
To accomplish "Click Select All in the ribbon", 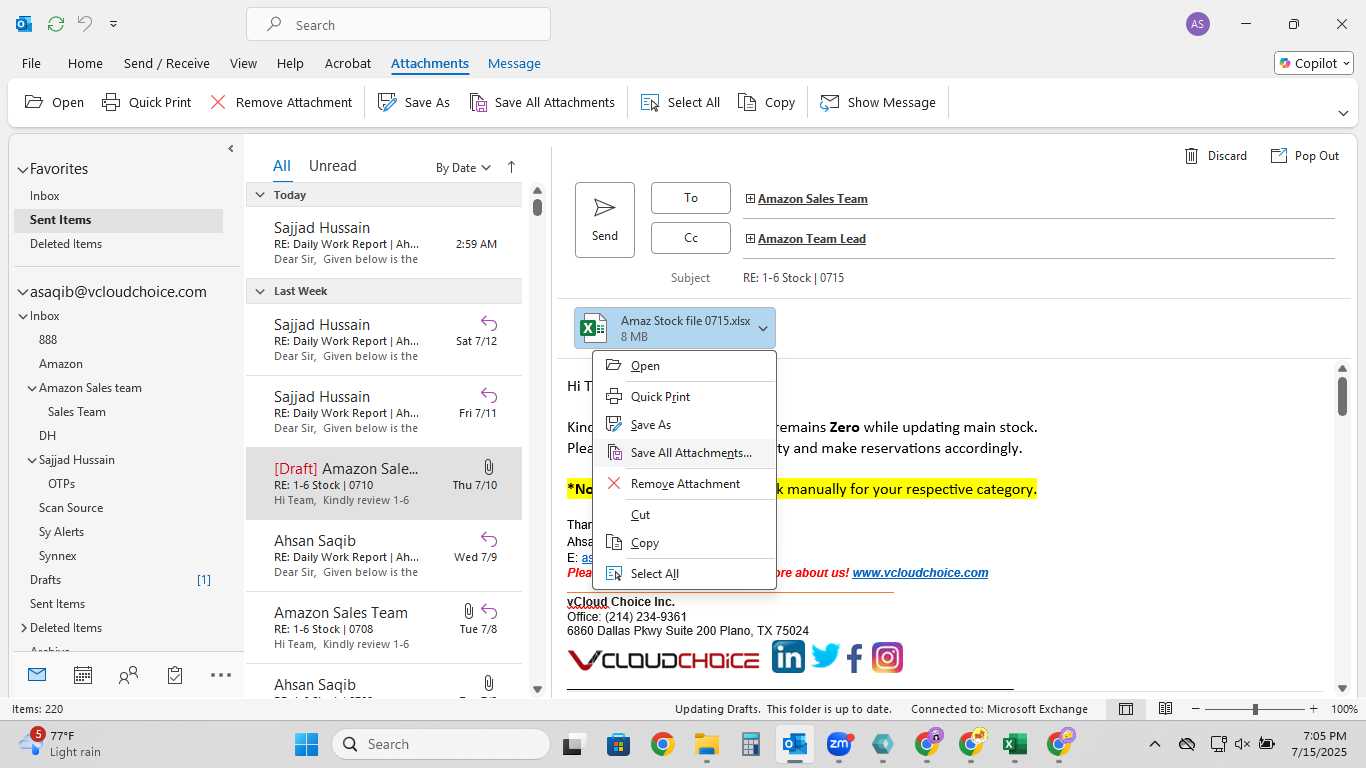I will pos(680,102).
